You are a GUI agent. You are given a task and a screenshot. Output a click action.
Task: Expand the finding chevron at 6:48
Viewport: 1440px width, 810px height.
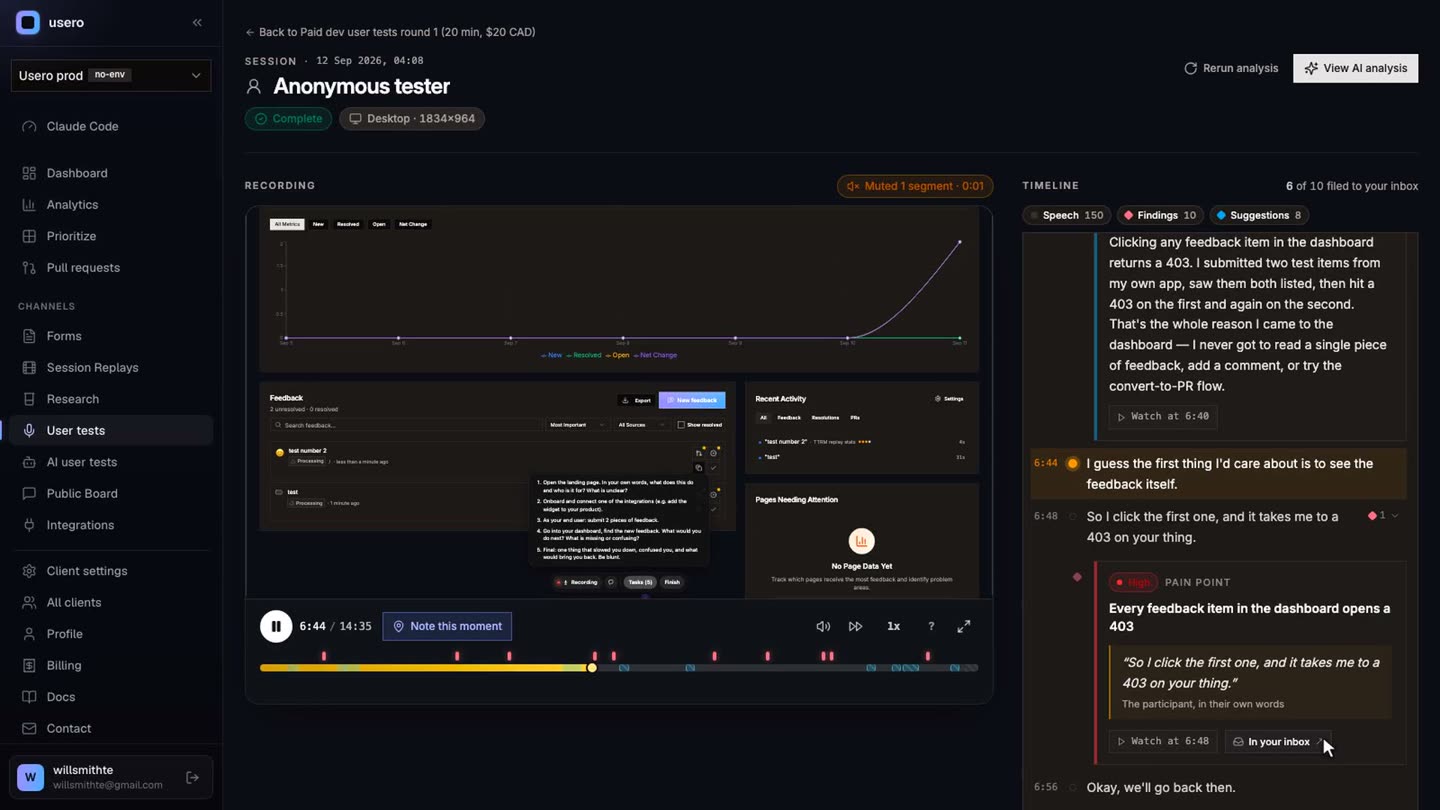click(x=1395, y=516)
